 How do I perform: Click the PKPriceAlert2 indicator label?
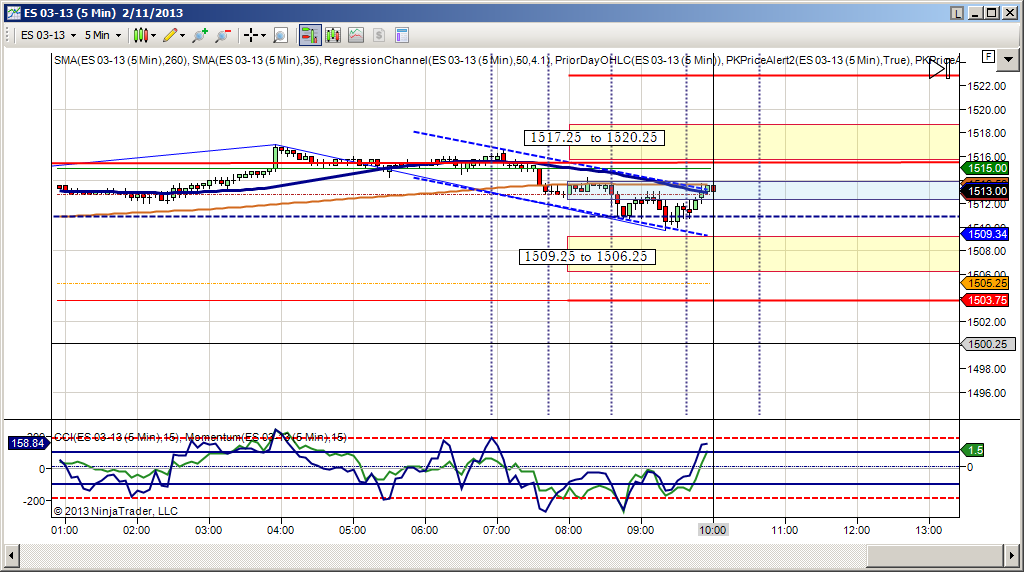(818, 60)
